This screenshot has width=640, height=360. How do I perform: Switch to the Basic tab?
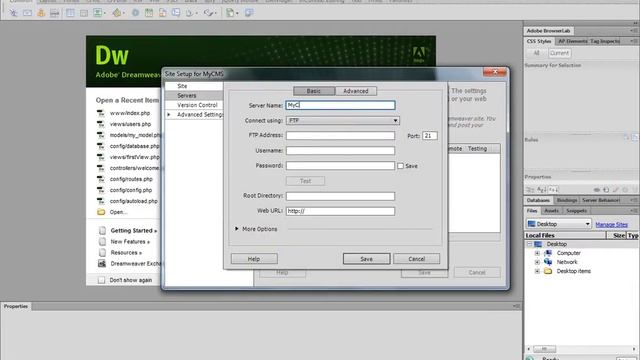(x=314, y=91)
